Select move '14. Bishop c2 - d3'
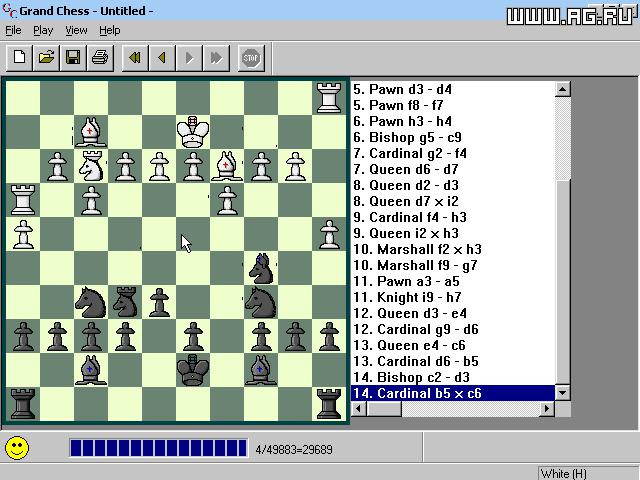The height and width of the screenshot is (480, 640). point(453,377)
